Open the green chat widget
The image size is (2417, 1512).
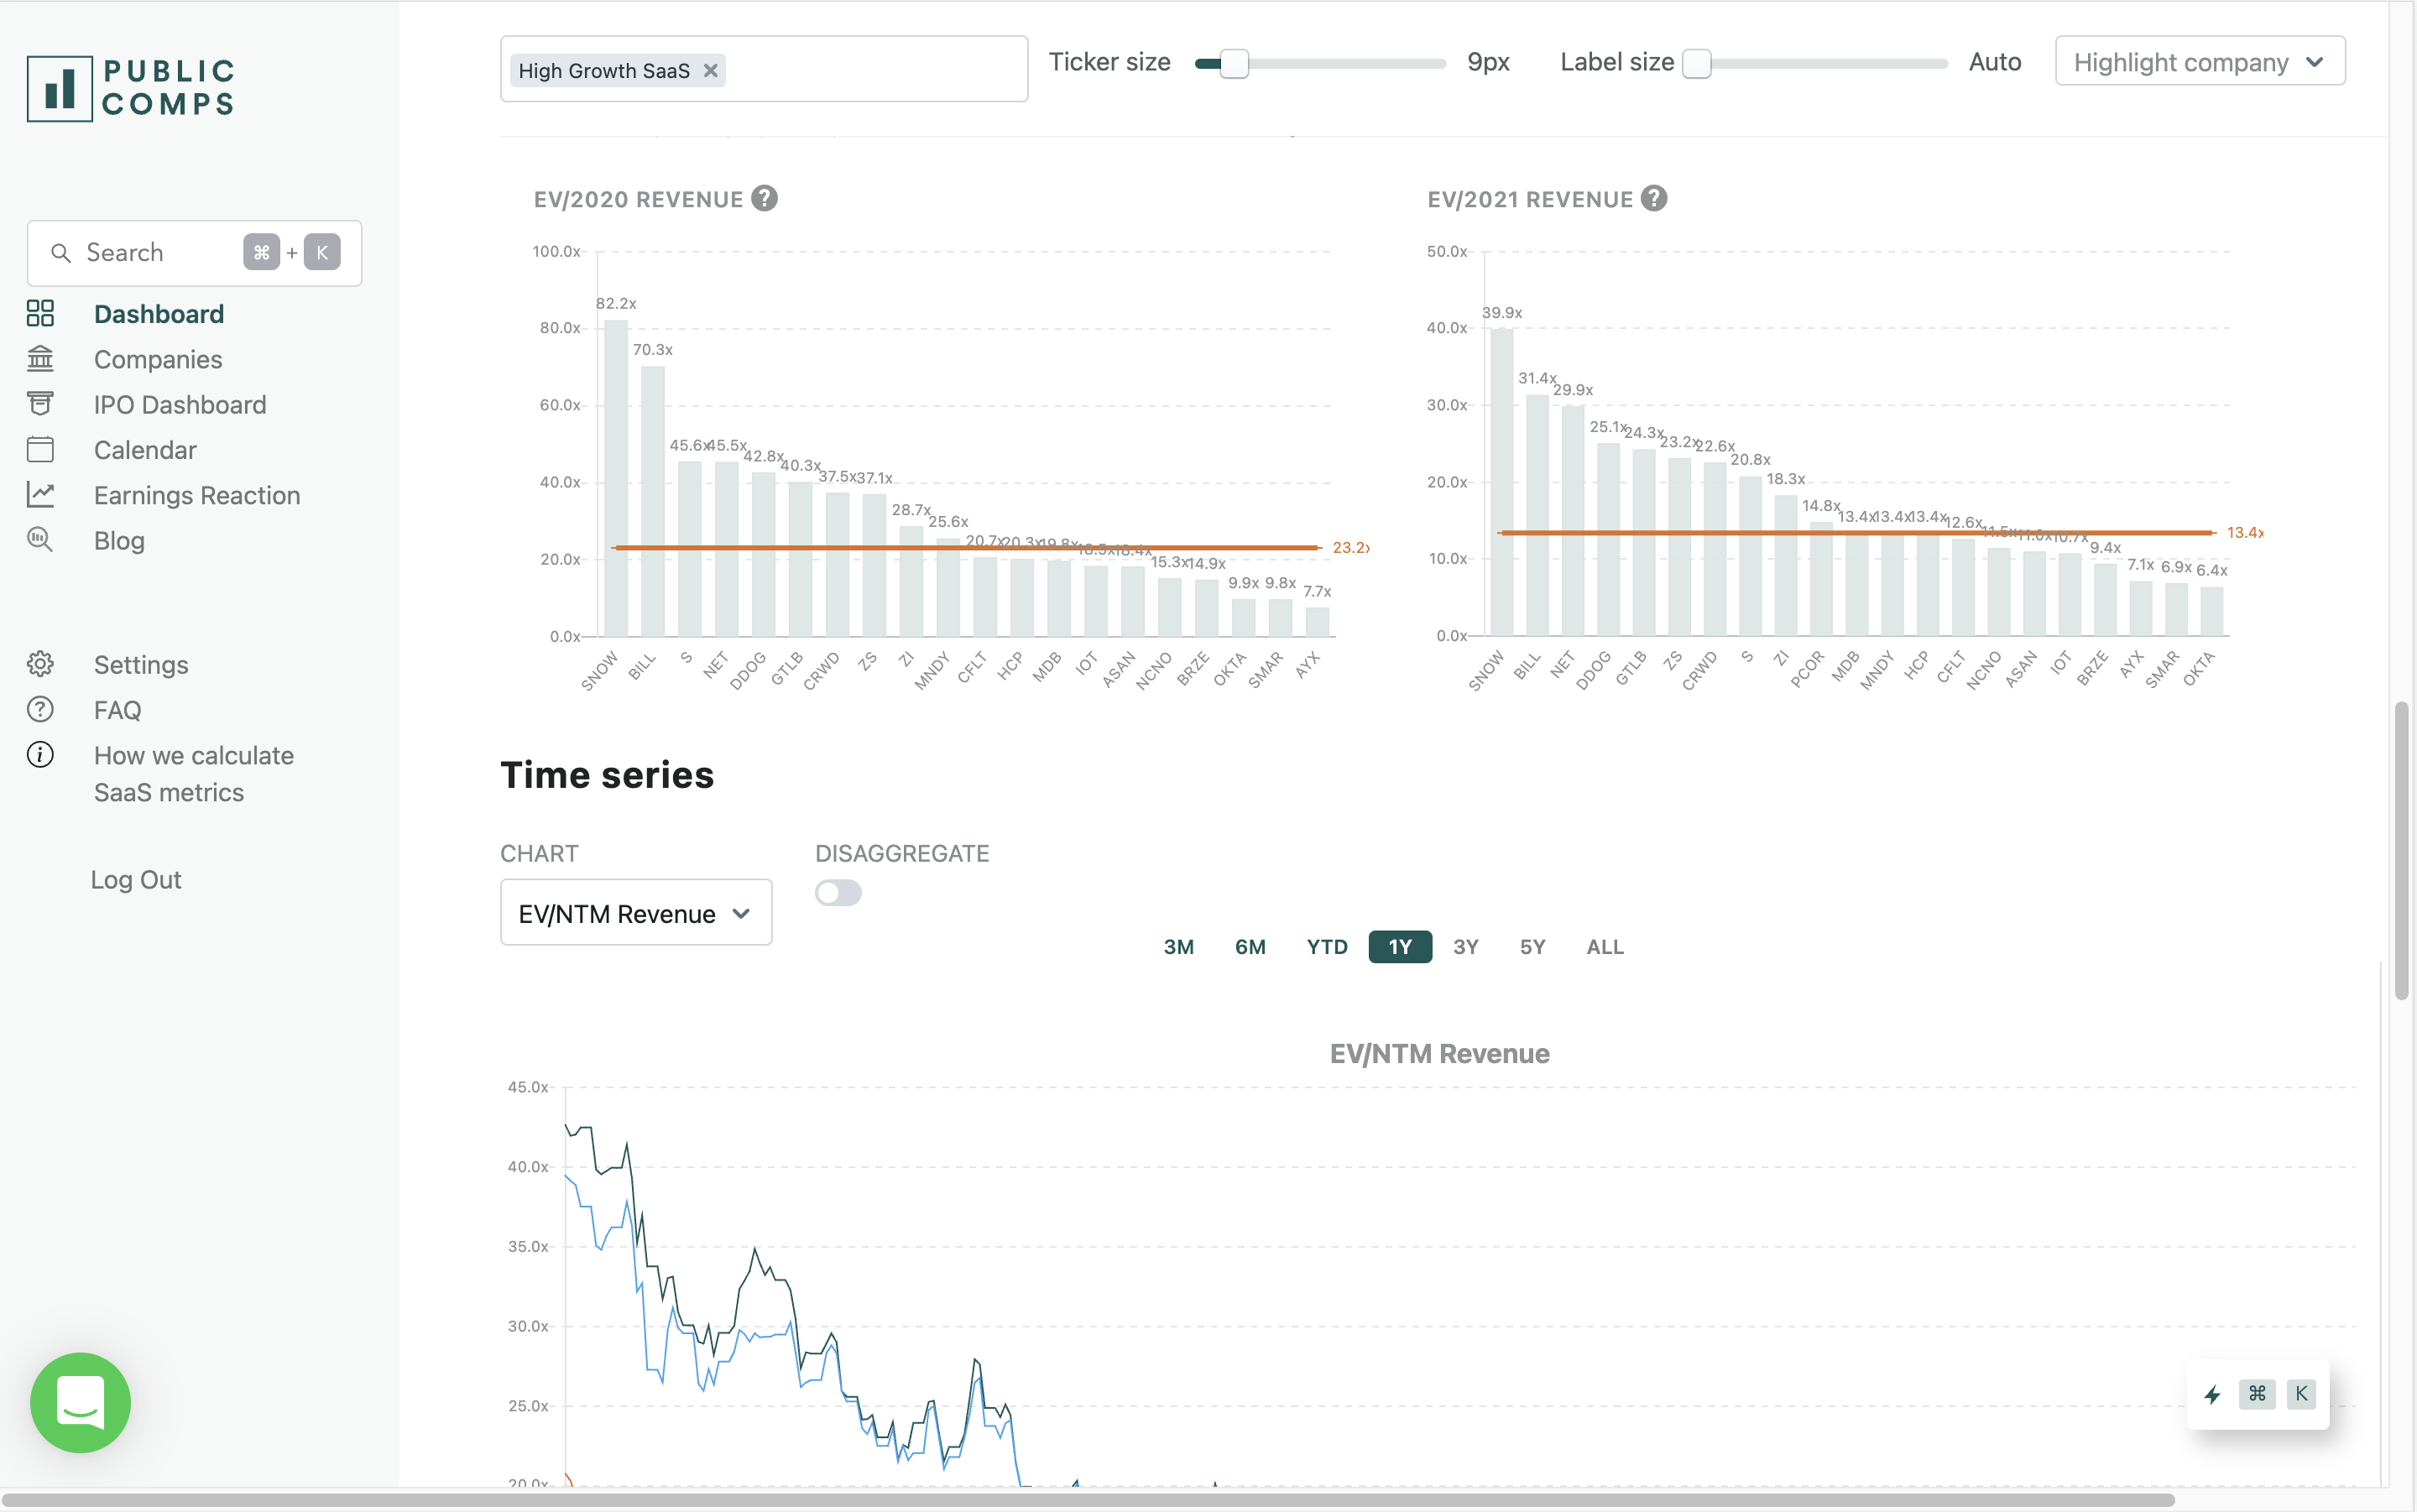coord(80,1403)
